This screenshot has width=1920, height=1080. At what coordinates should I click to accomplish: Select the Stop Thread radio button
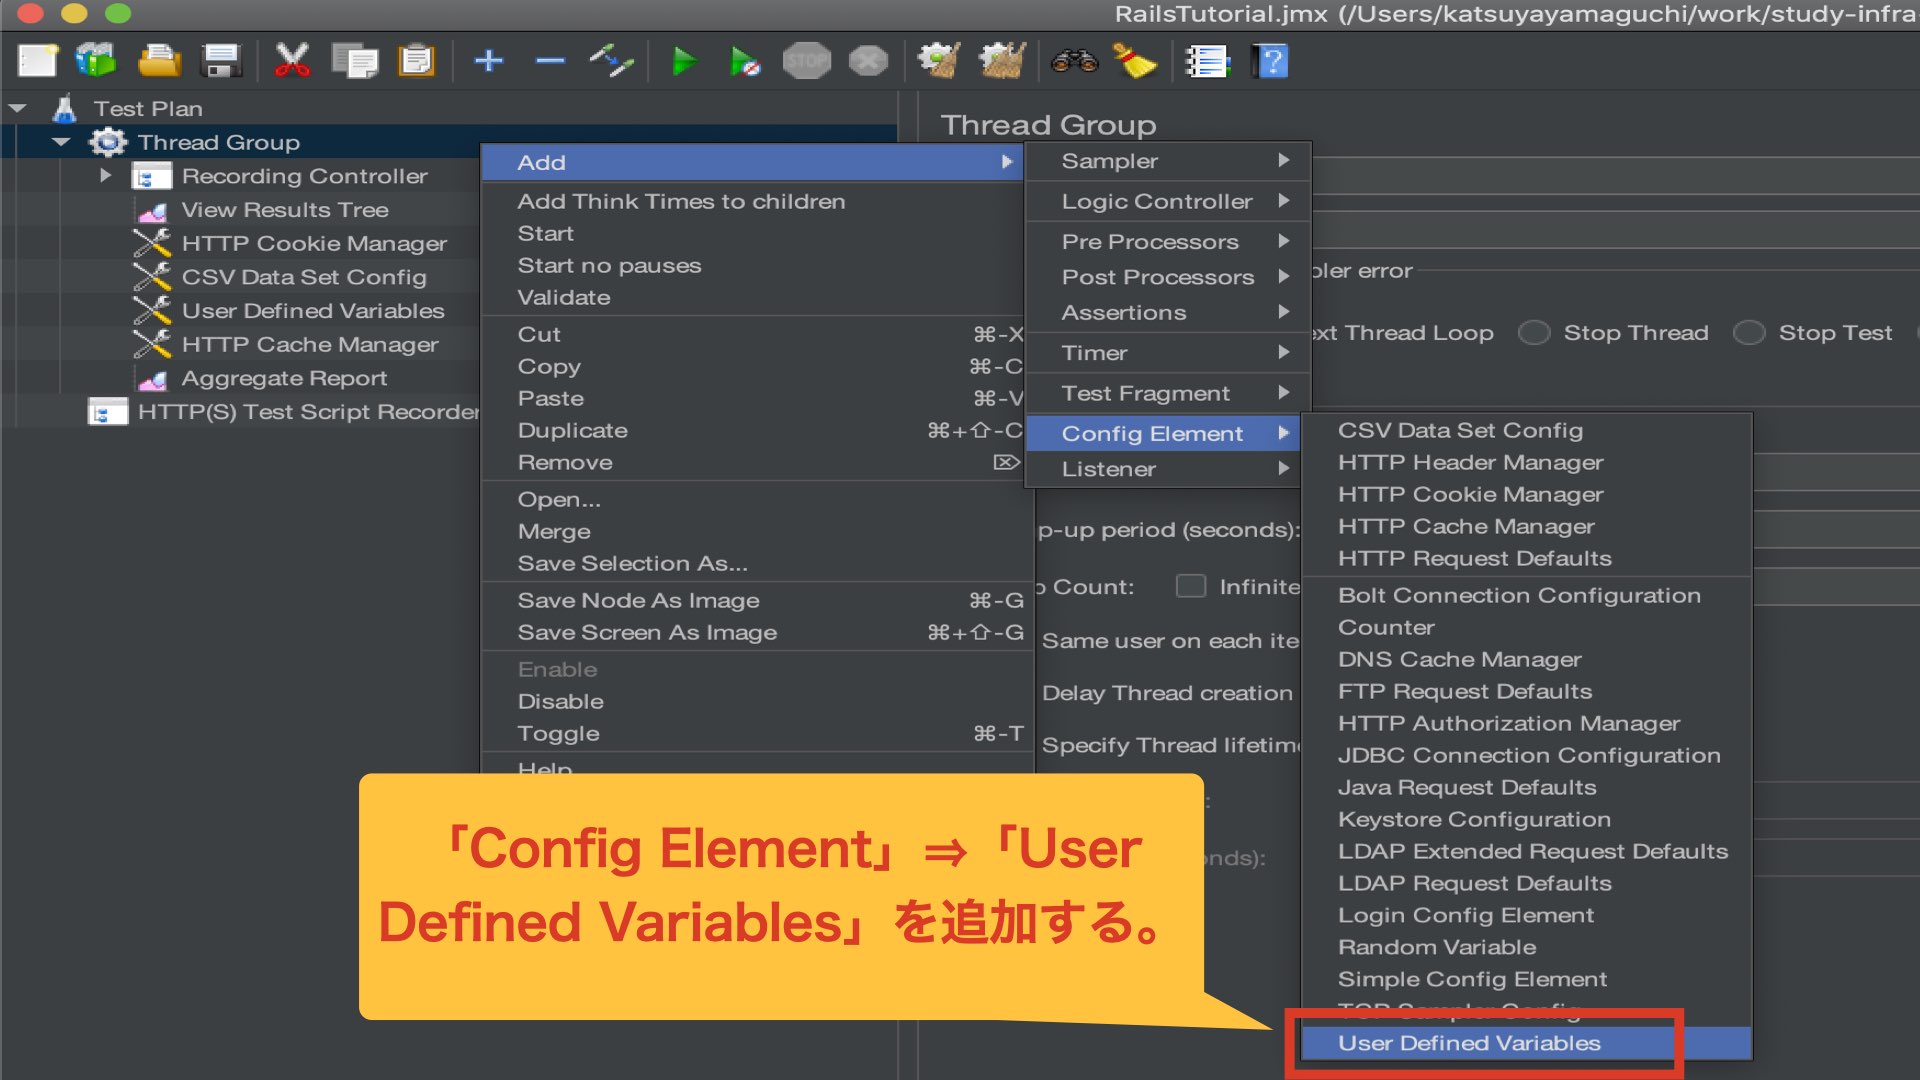coord(1534,333)
